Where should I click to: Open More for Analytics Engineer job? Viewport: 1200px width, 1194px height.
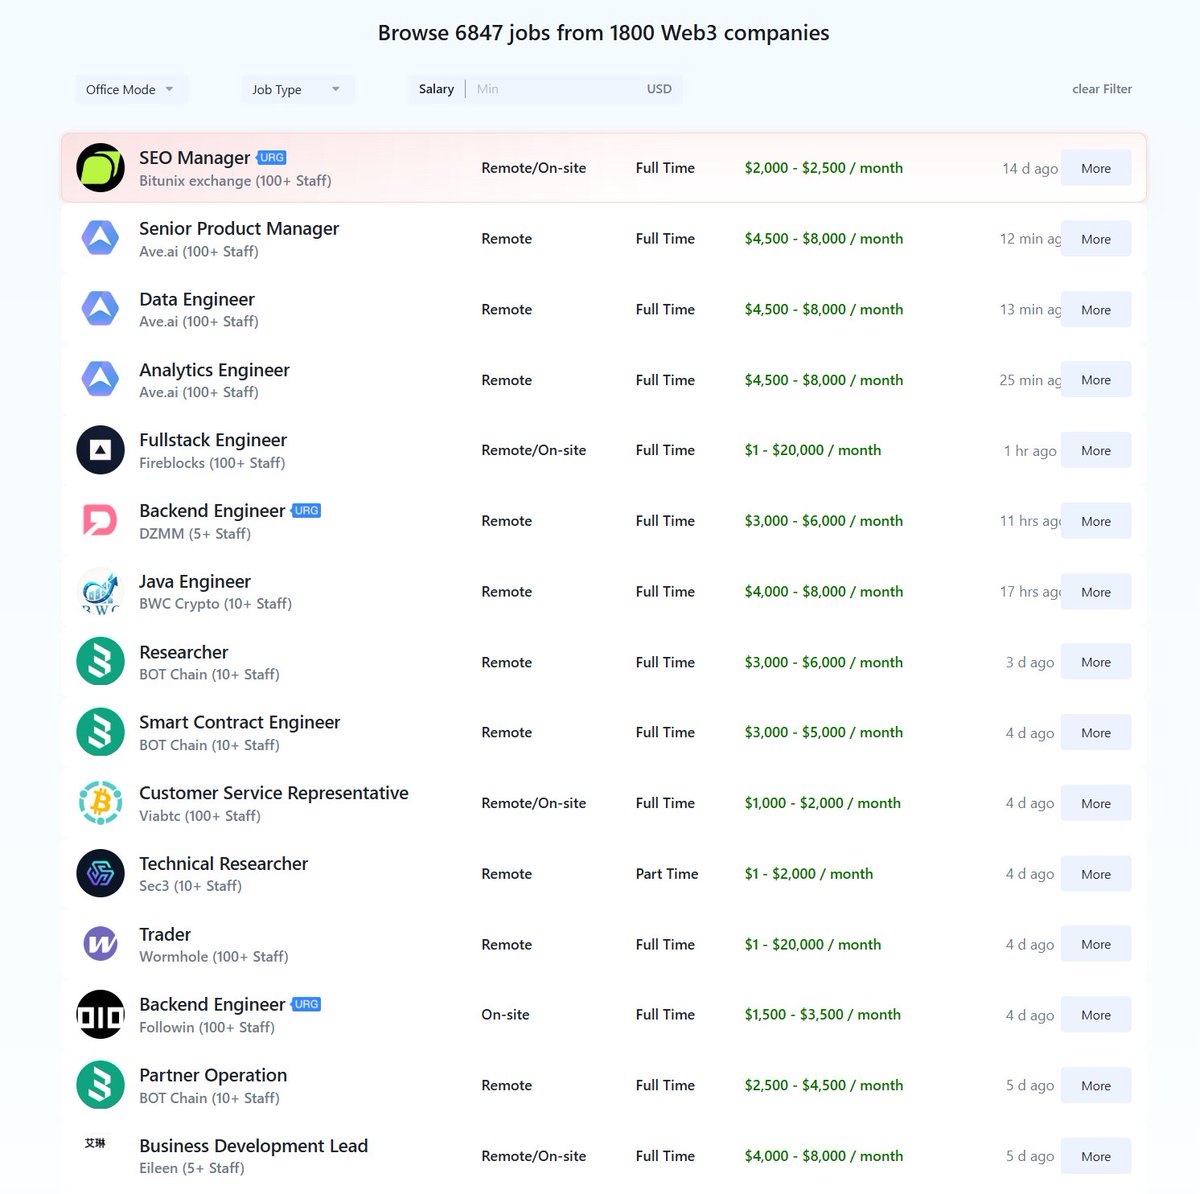point(1096,380)
